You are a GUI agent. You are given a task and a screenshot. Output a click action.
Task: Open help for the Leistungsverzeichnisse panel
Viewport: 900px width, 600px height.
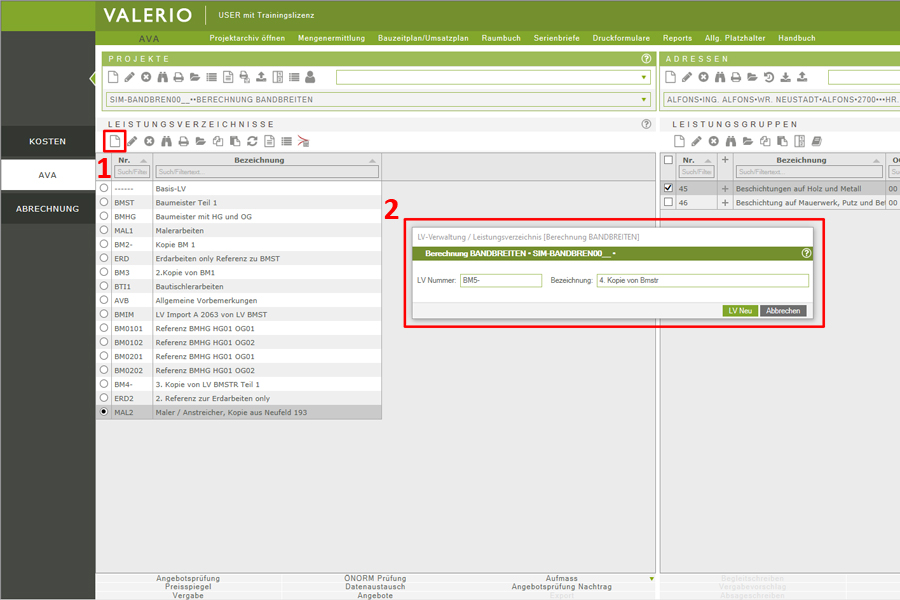[646, 124]
